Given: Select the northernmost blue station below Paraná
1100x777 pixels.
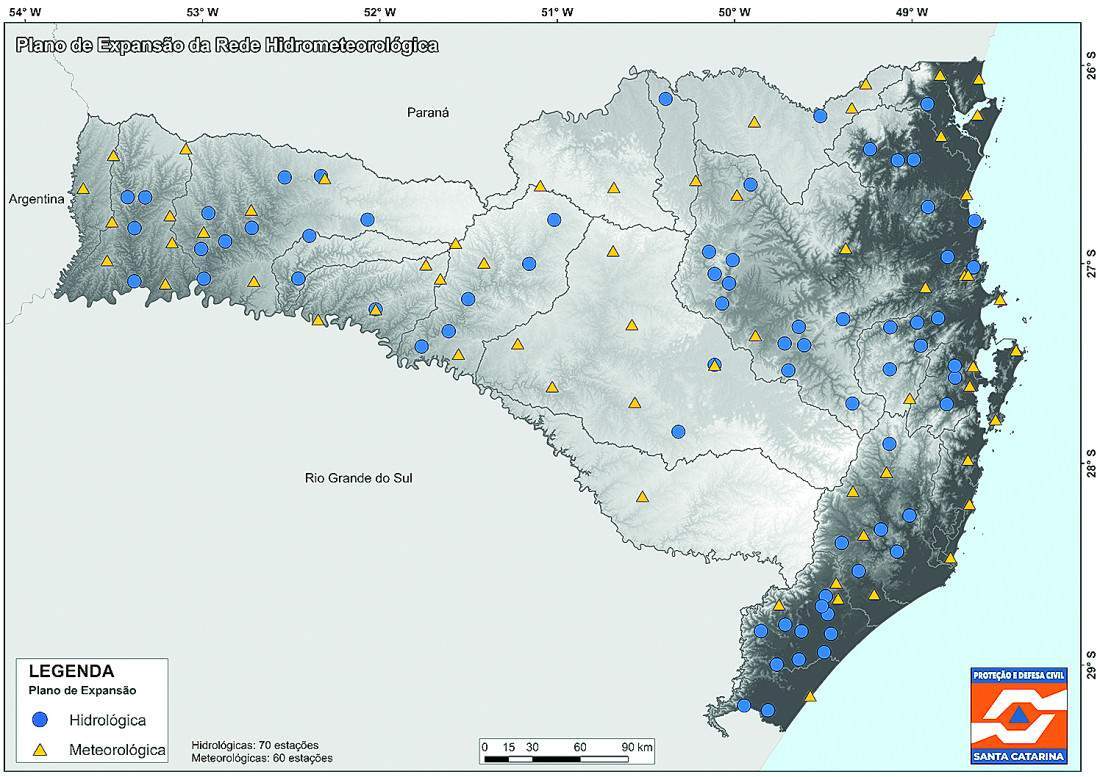Looking at the screenshot, I should click(x=665, y=98).
